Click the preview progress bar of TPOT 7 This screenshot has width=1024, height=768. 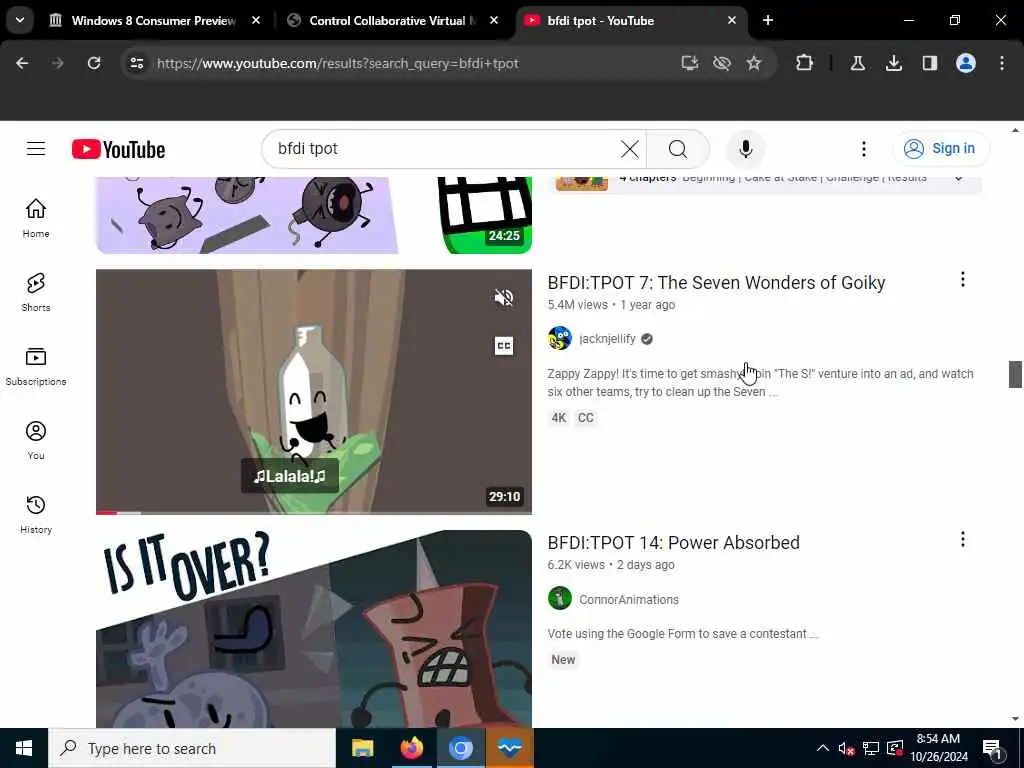(313, 513)
